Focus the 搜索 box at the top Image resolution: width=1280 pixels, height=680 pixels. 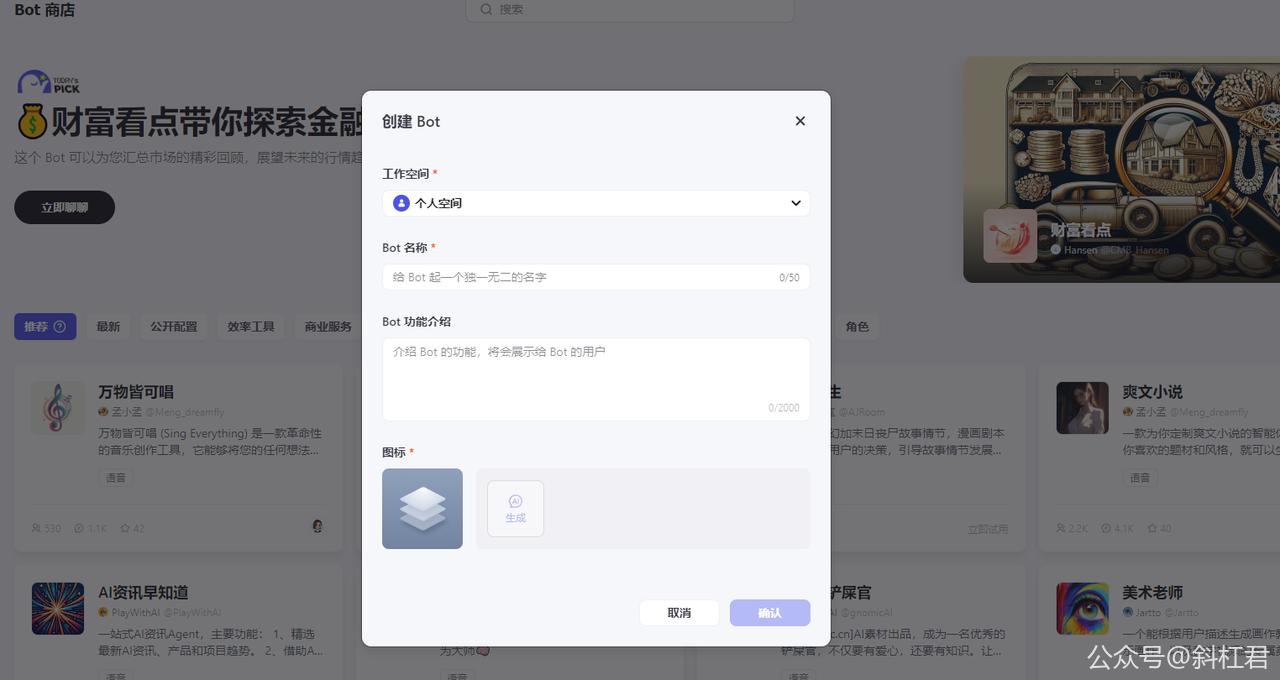click(x=630, y=9)
